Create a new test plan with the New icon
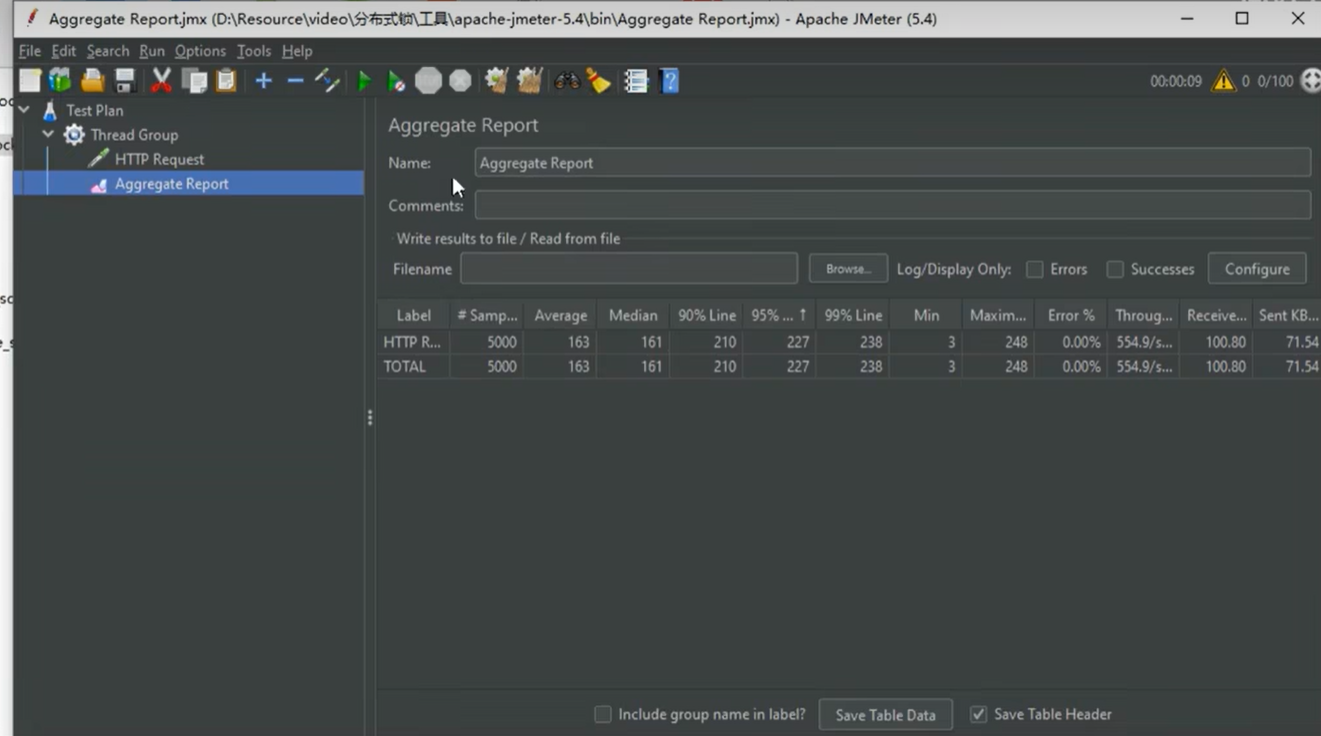Viewport: 1321px width, 736px height. coord(30,81)
